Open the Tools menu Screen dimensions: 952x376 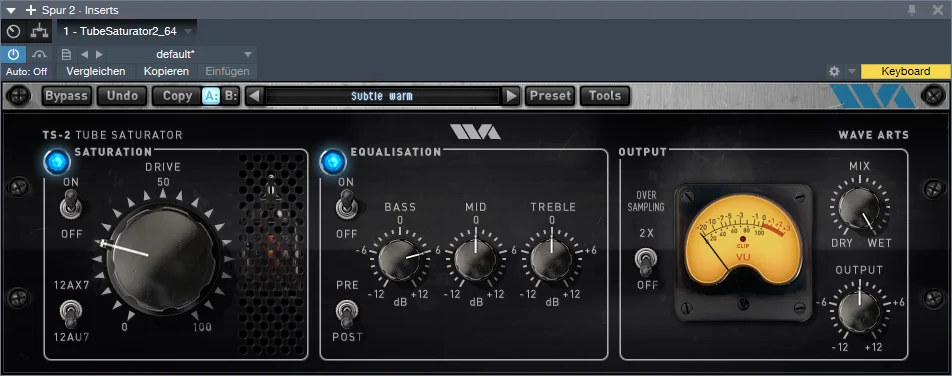coord(605,96)
